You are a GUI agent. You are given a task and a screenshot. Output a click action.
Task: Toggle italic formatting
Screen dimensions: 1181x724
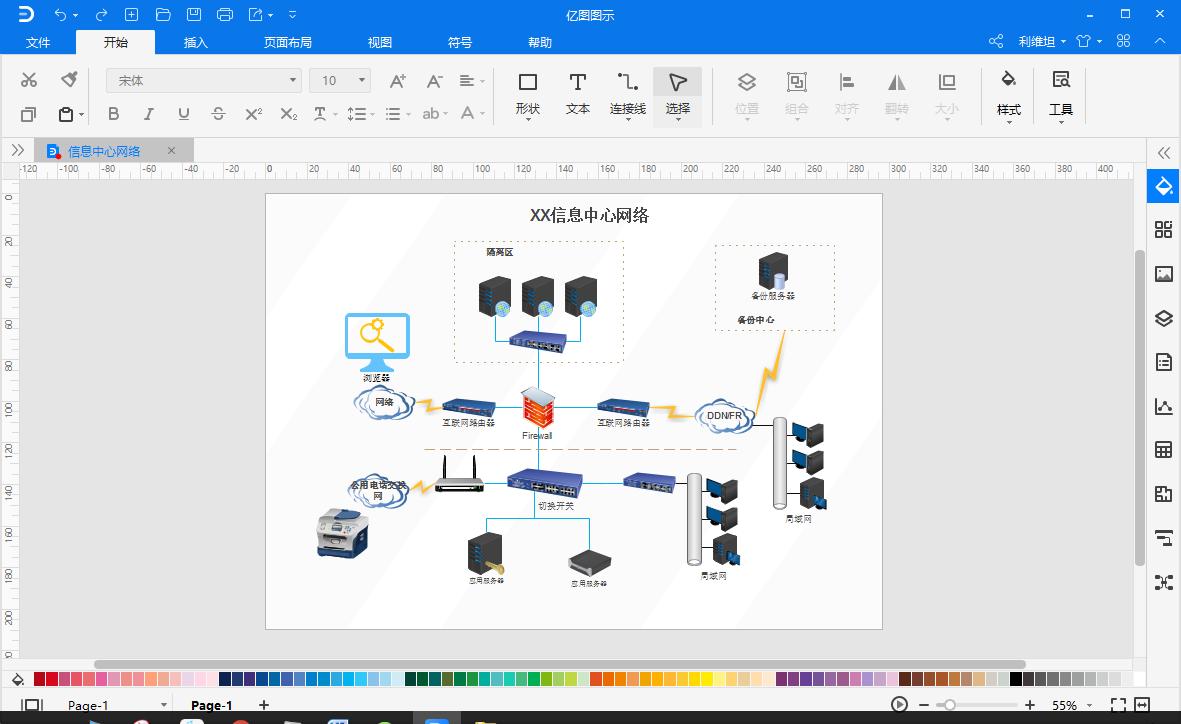pos(148,114)
